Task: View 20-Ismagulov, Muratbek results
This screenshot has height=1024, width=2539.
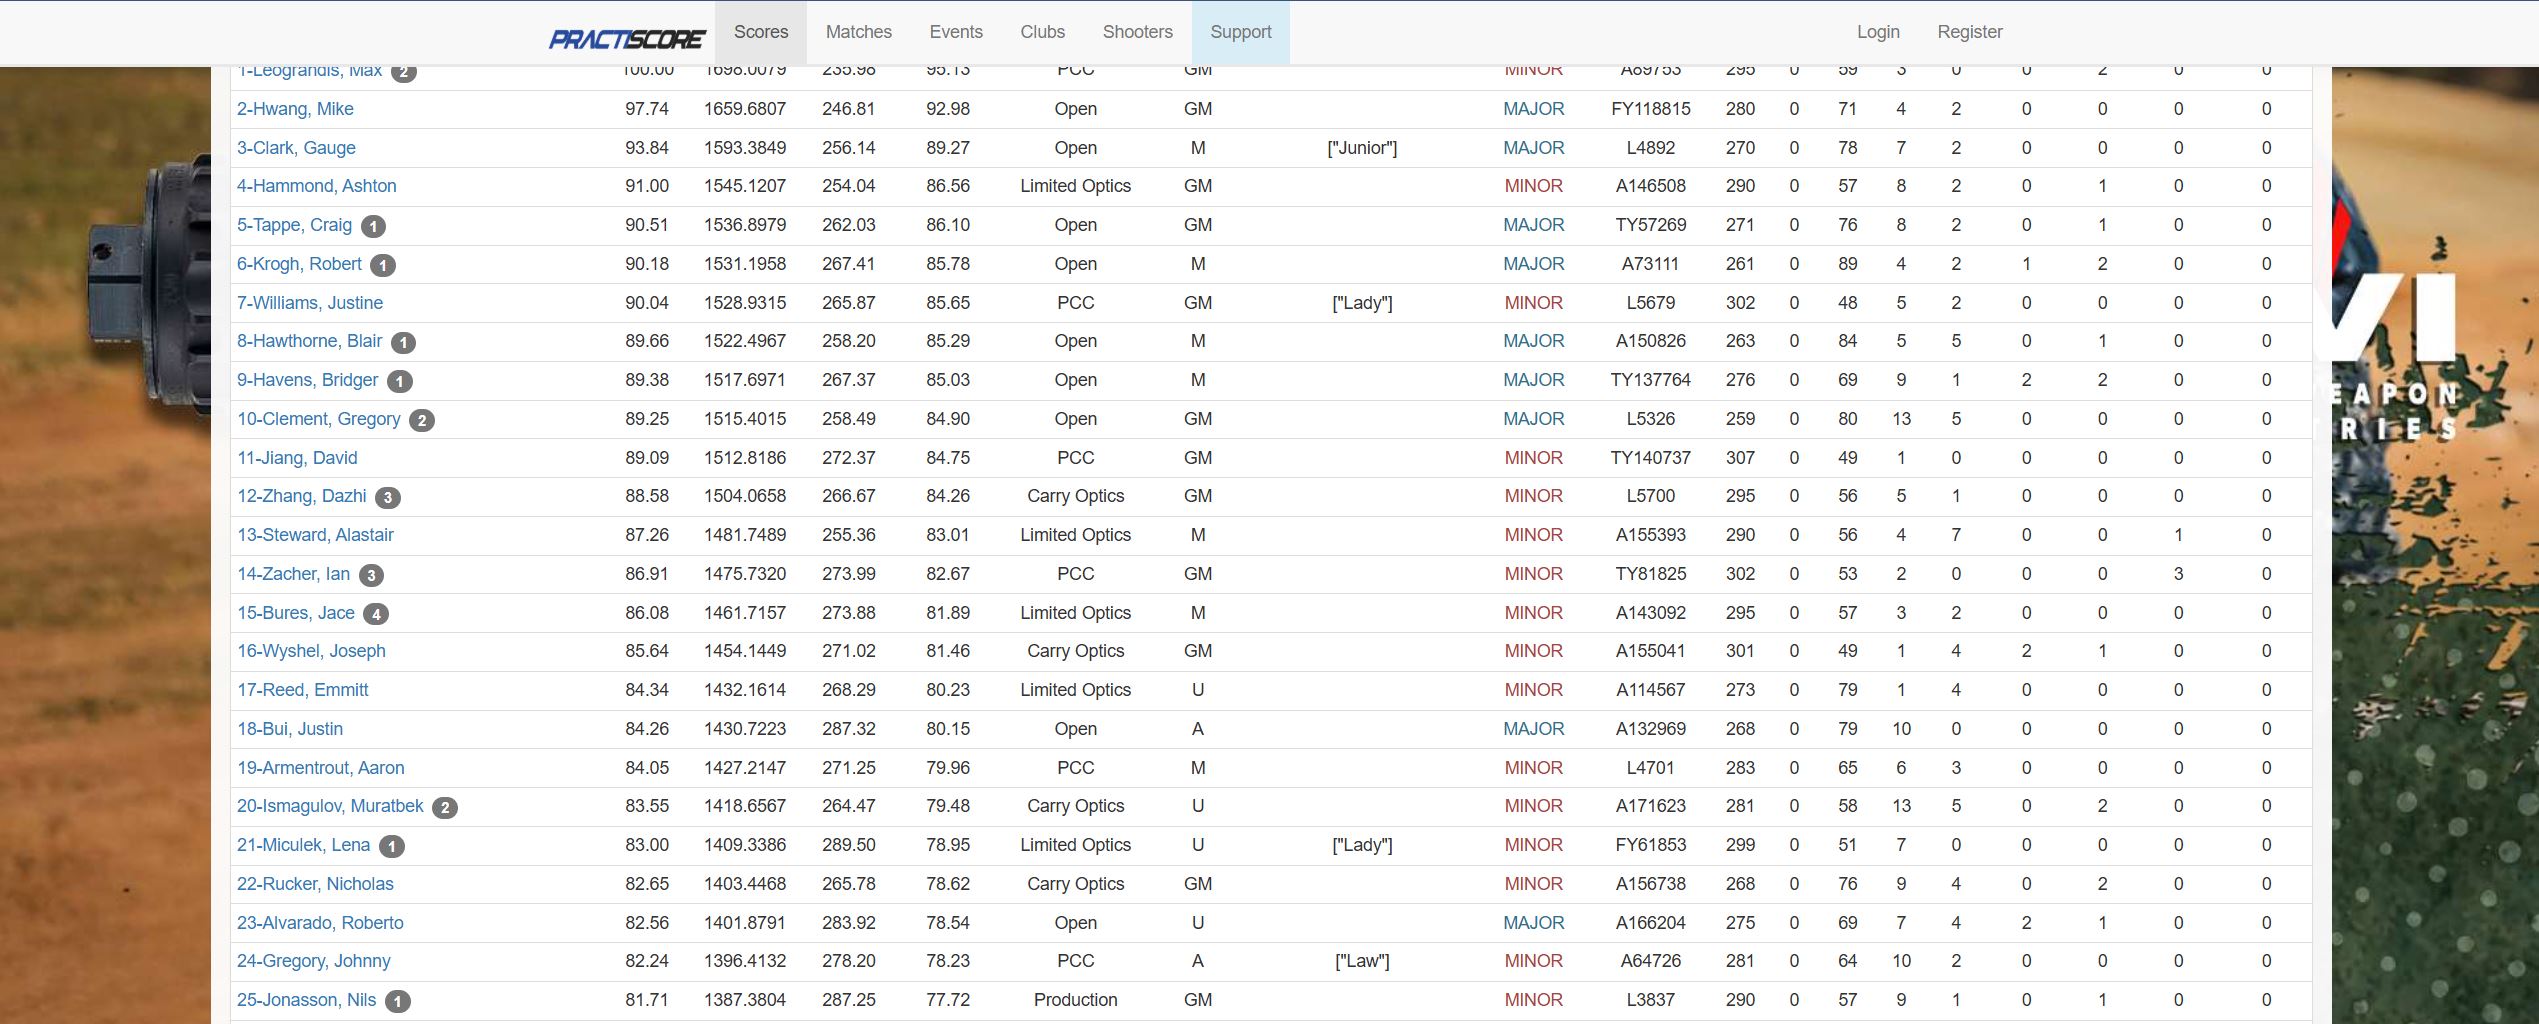Action: 330,806
